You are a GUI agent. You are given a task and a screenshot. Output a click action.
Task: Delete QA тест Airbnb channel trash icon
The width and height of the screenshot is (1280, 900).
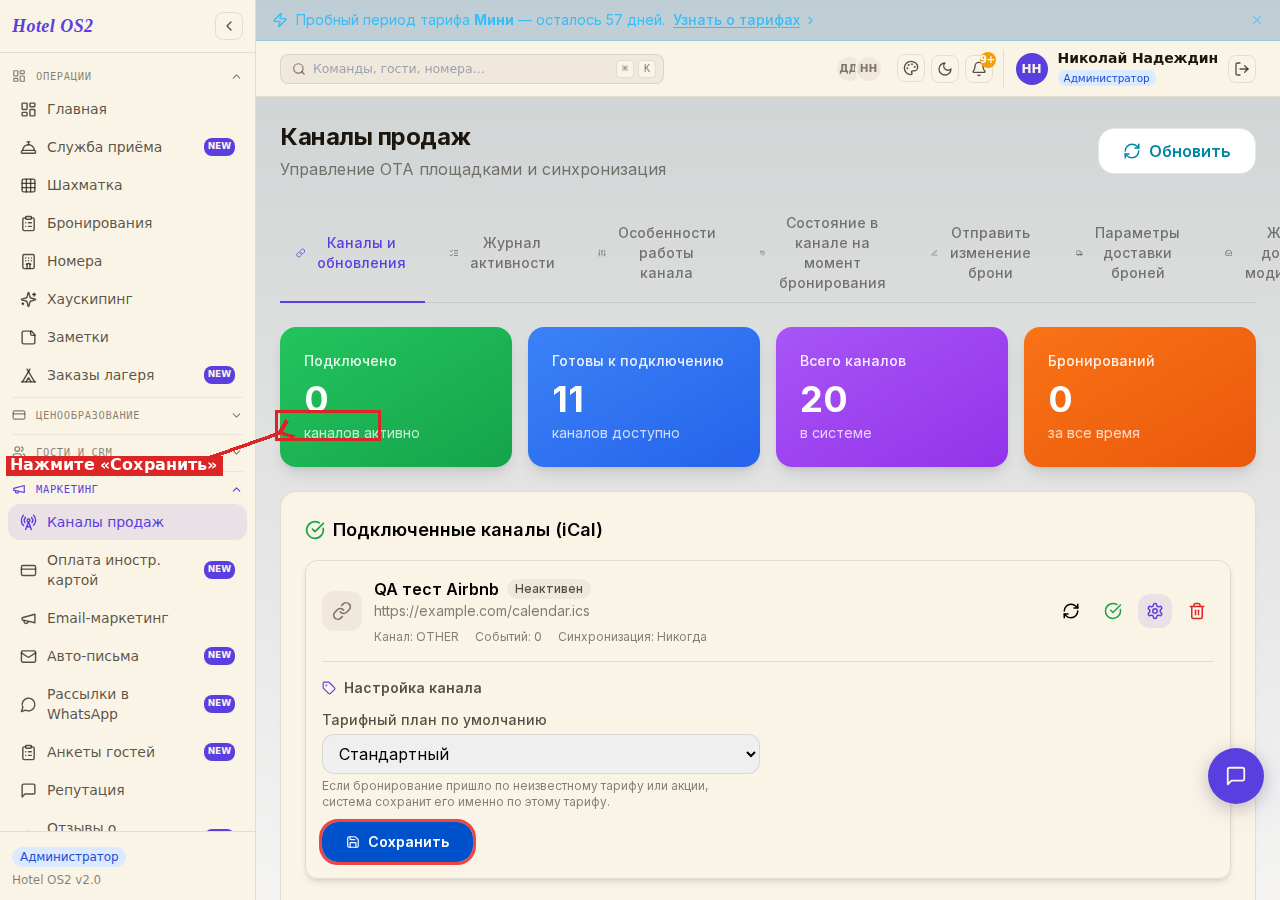tap(1197, 611)
